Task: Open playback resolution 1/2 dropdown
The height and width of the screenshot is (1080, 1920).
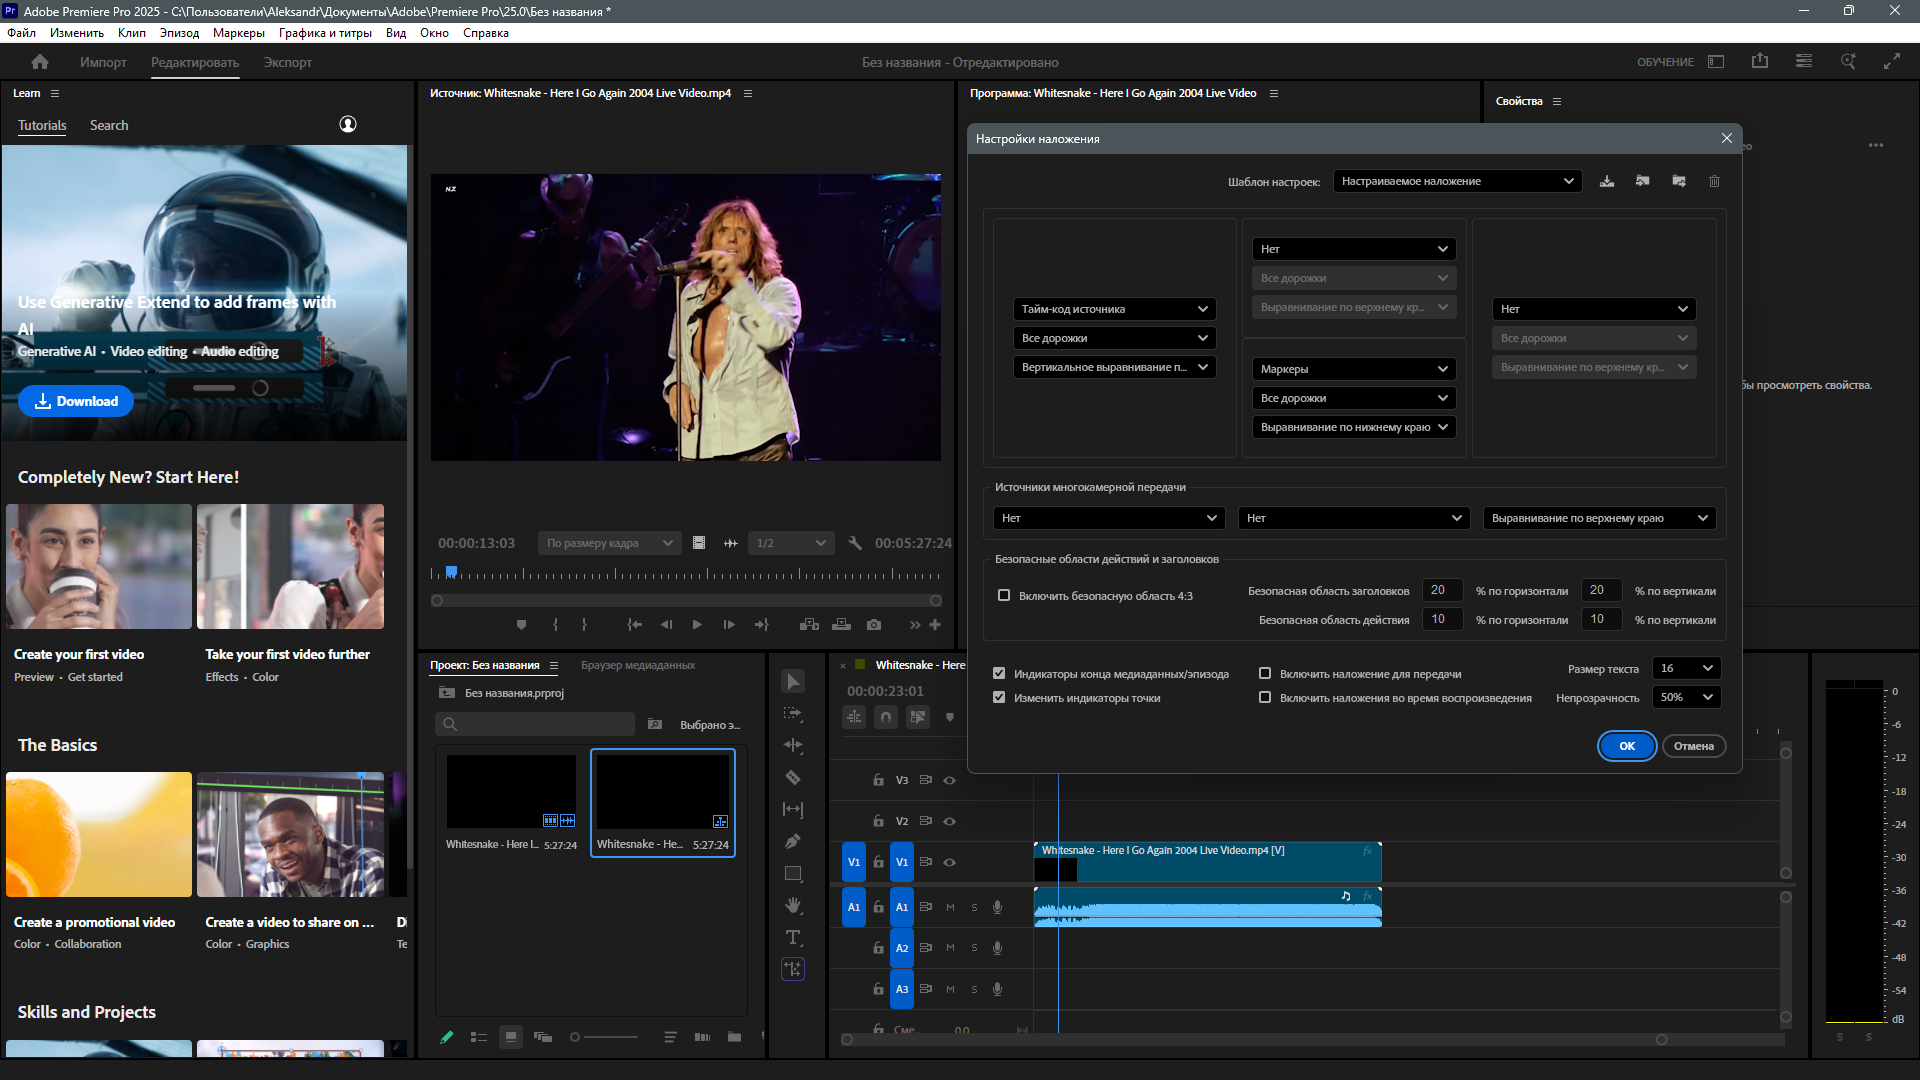Action: coord(790,543)
